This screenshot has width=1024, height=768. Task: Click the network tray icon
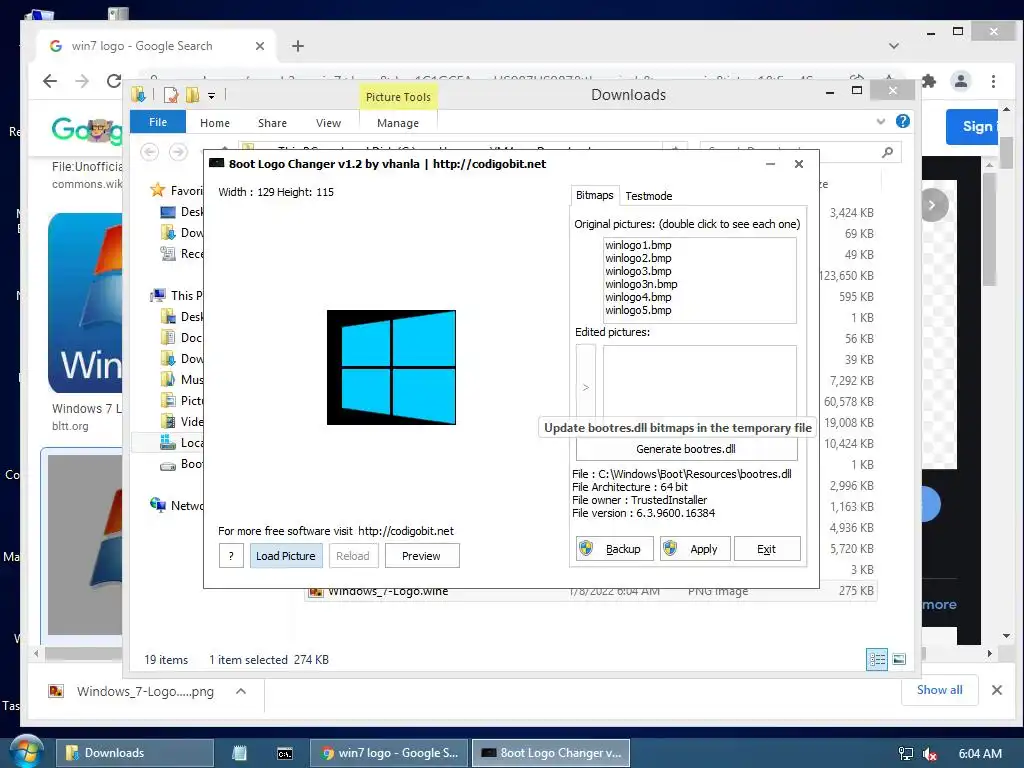[906, 754]
